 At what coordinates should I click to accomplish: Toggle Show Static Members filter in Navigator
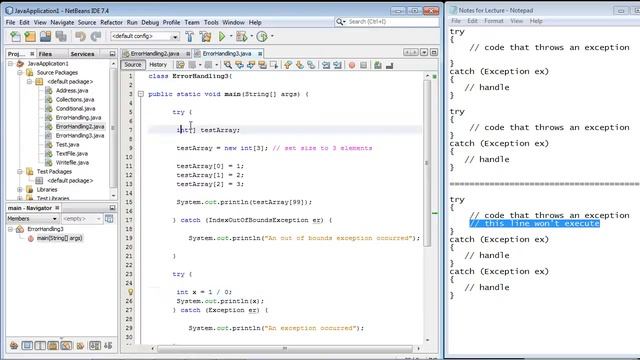point(40,346)
